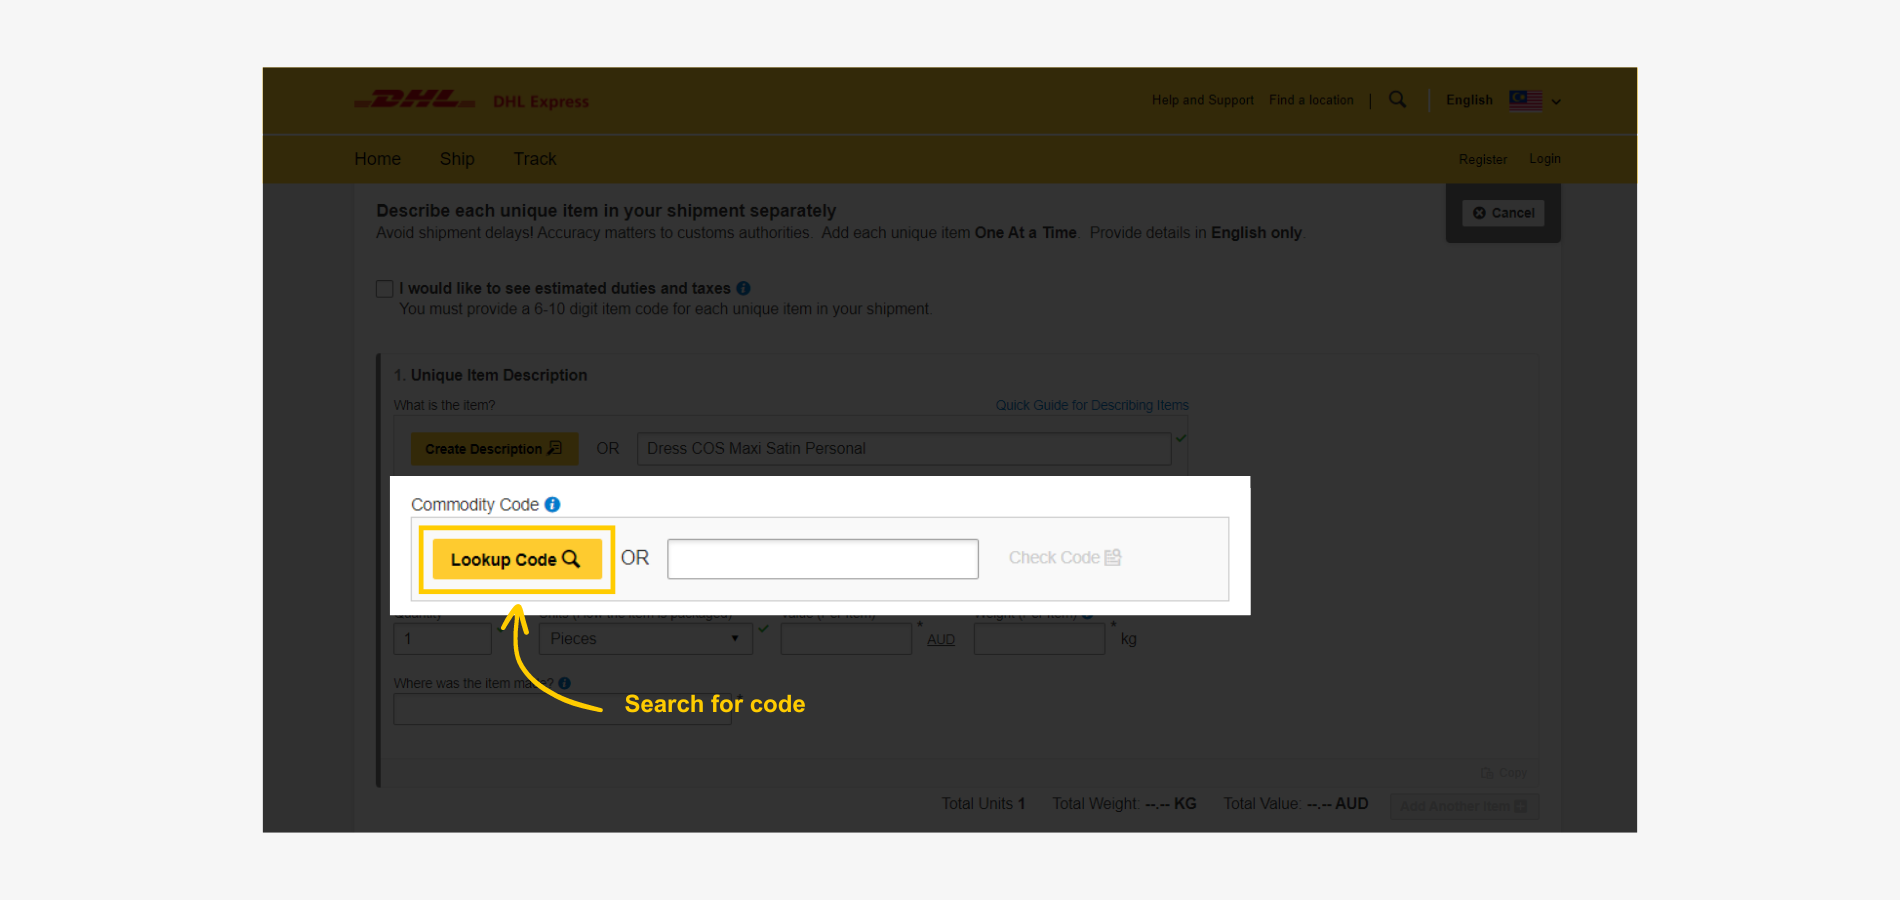This screenshot has height=900, width=1900.
Task: Go to the Home menu
Action: [x=377, y=159]
